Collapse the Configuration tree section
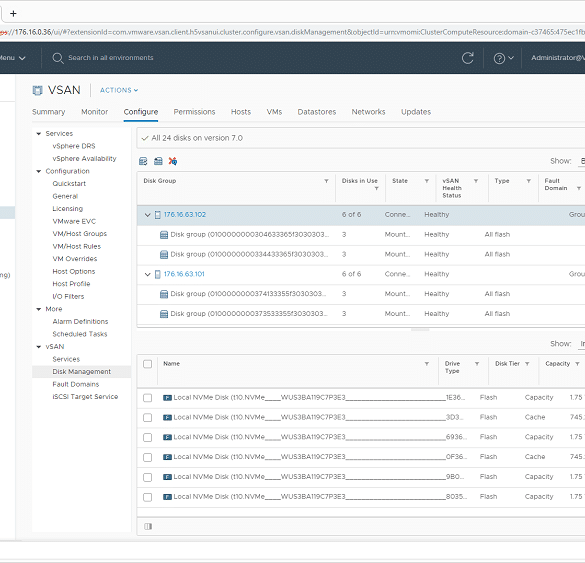This screenshot has width=585, height=563. tap(38, 171)
